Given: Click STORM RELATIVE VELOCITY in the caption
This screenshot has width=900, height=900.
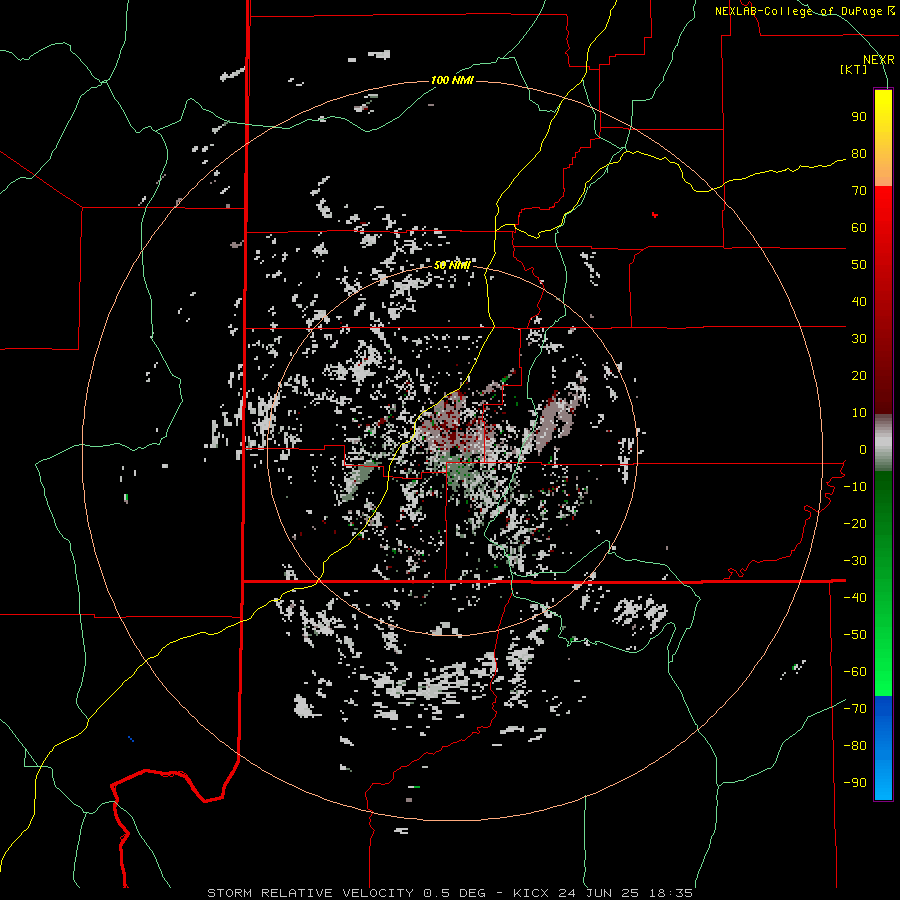Looking at the screenshot, I should tap(310, 893).
